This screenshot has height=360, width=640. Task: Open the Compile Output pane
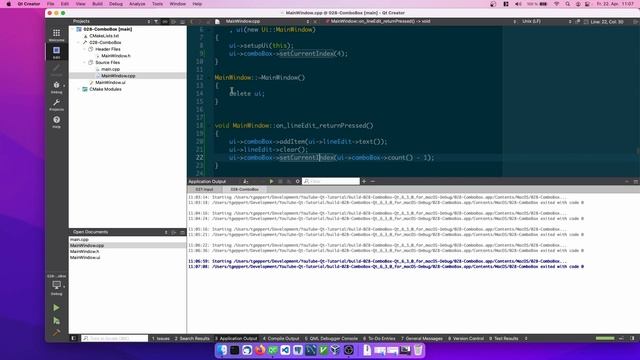(281, 338)
